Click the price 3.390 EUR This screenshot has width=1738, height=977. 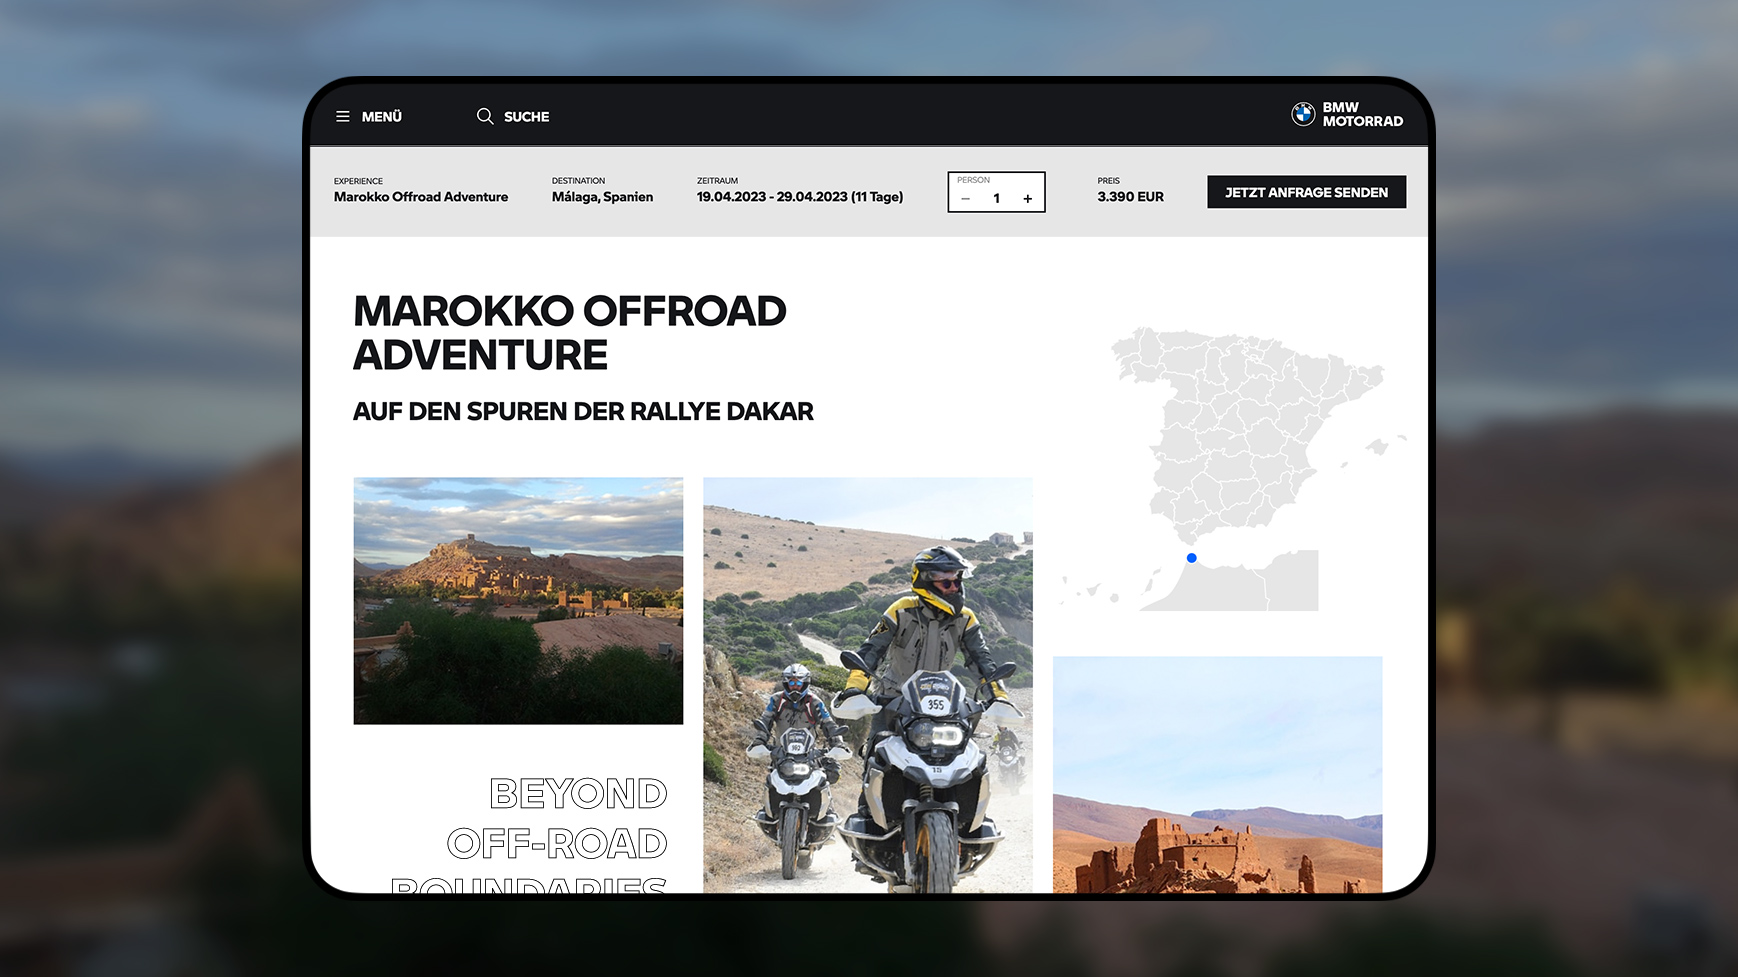1130,197
